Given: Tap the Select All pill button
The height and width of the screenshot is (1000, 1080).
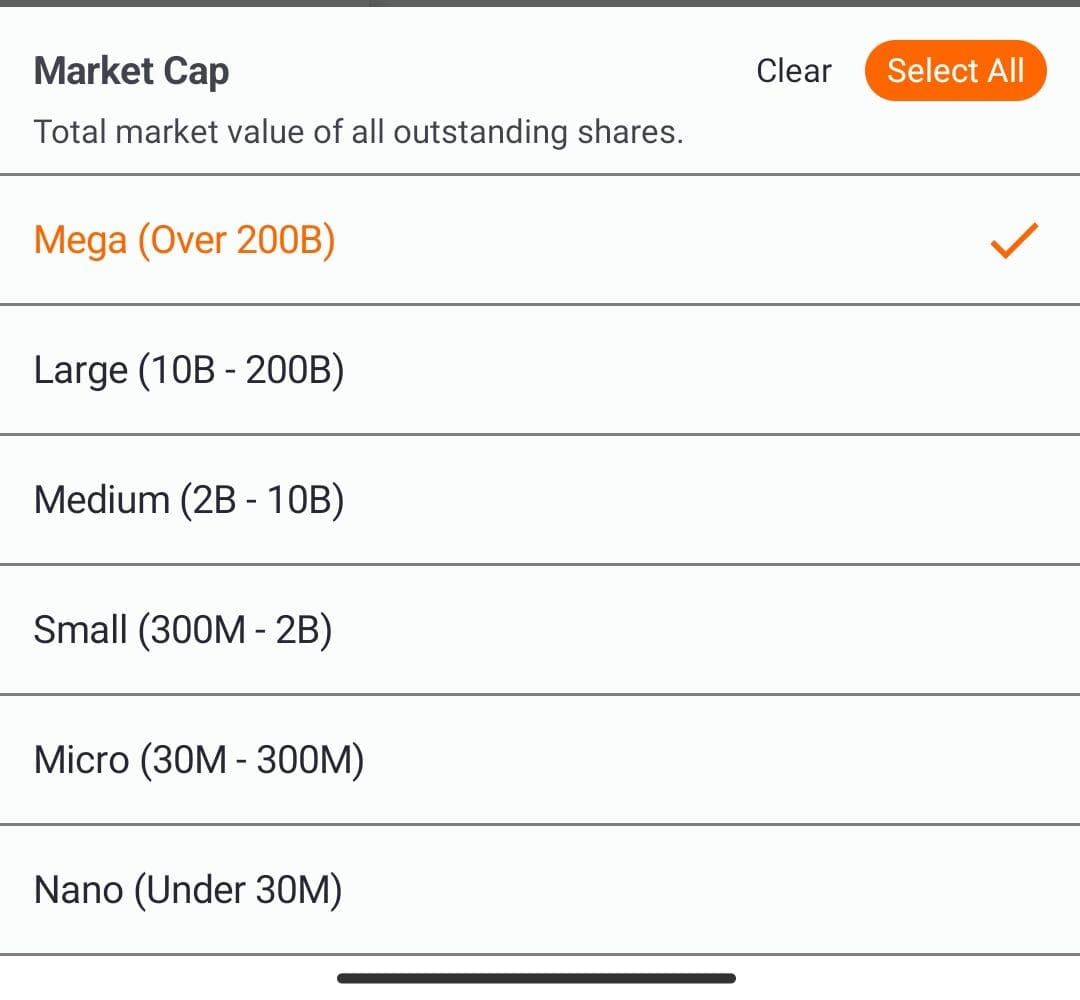Looking at the screenshot, I should point(955,70).
